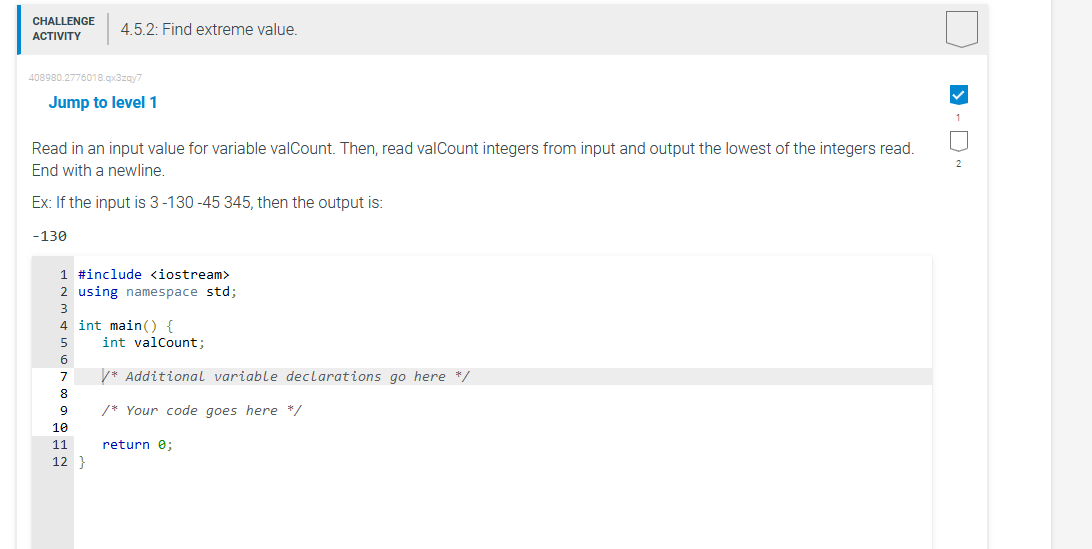Click the blank editor area below code

click(501, 510)
